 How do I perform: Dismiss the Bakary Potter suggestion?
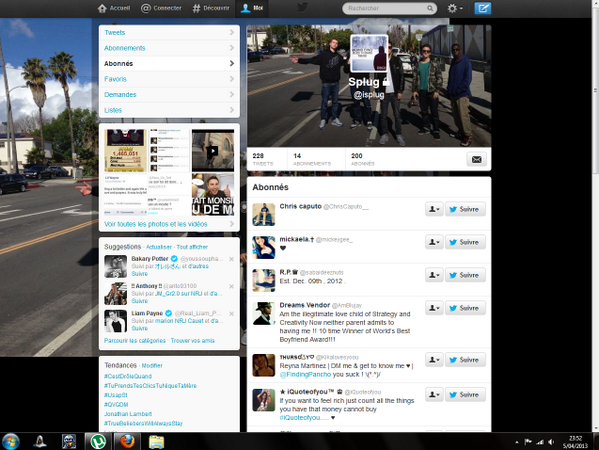point(232,259)
